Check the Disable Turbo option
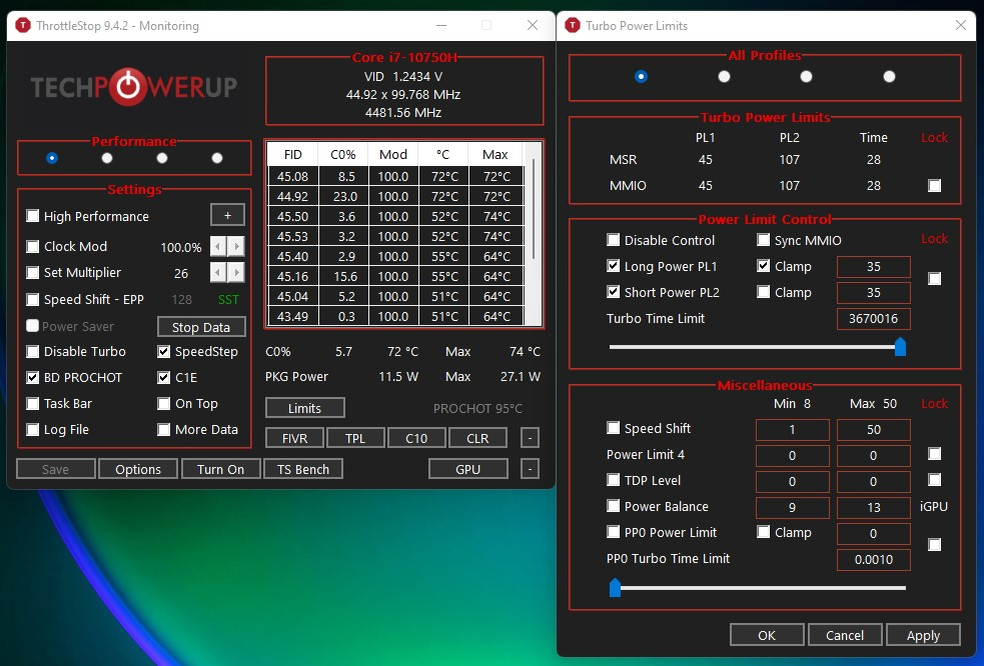 tap(33, 352)
